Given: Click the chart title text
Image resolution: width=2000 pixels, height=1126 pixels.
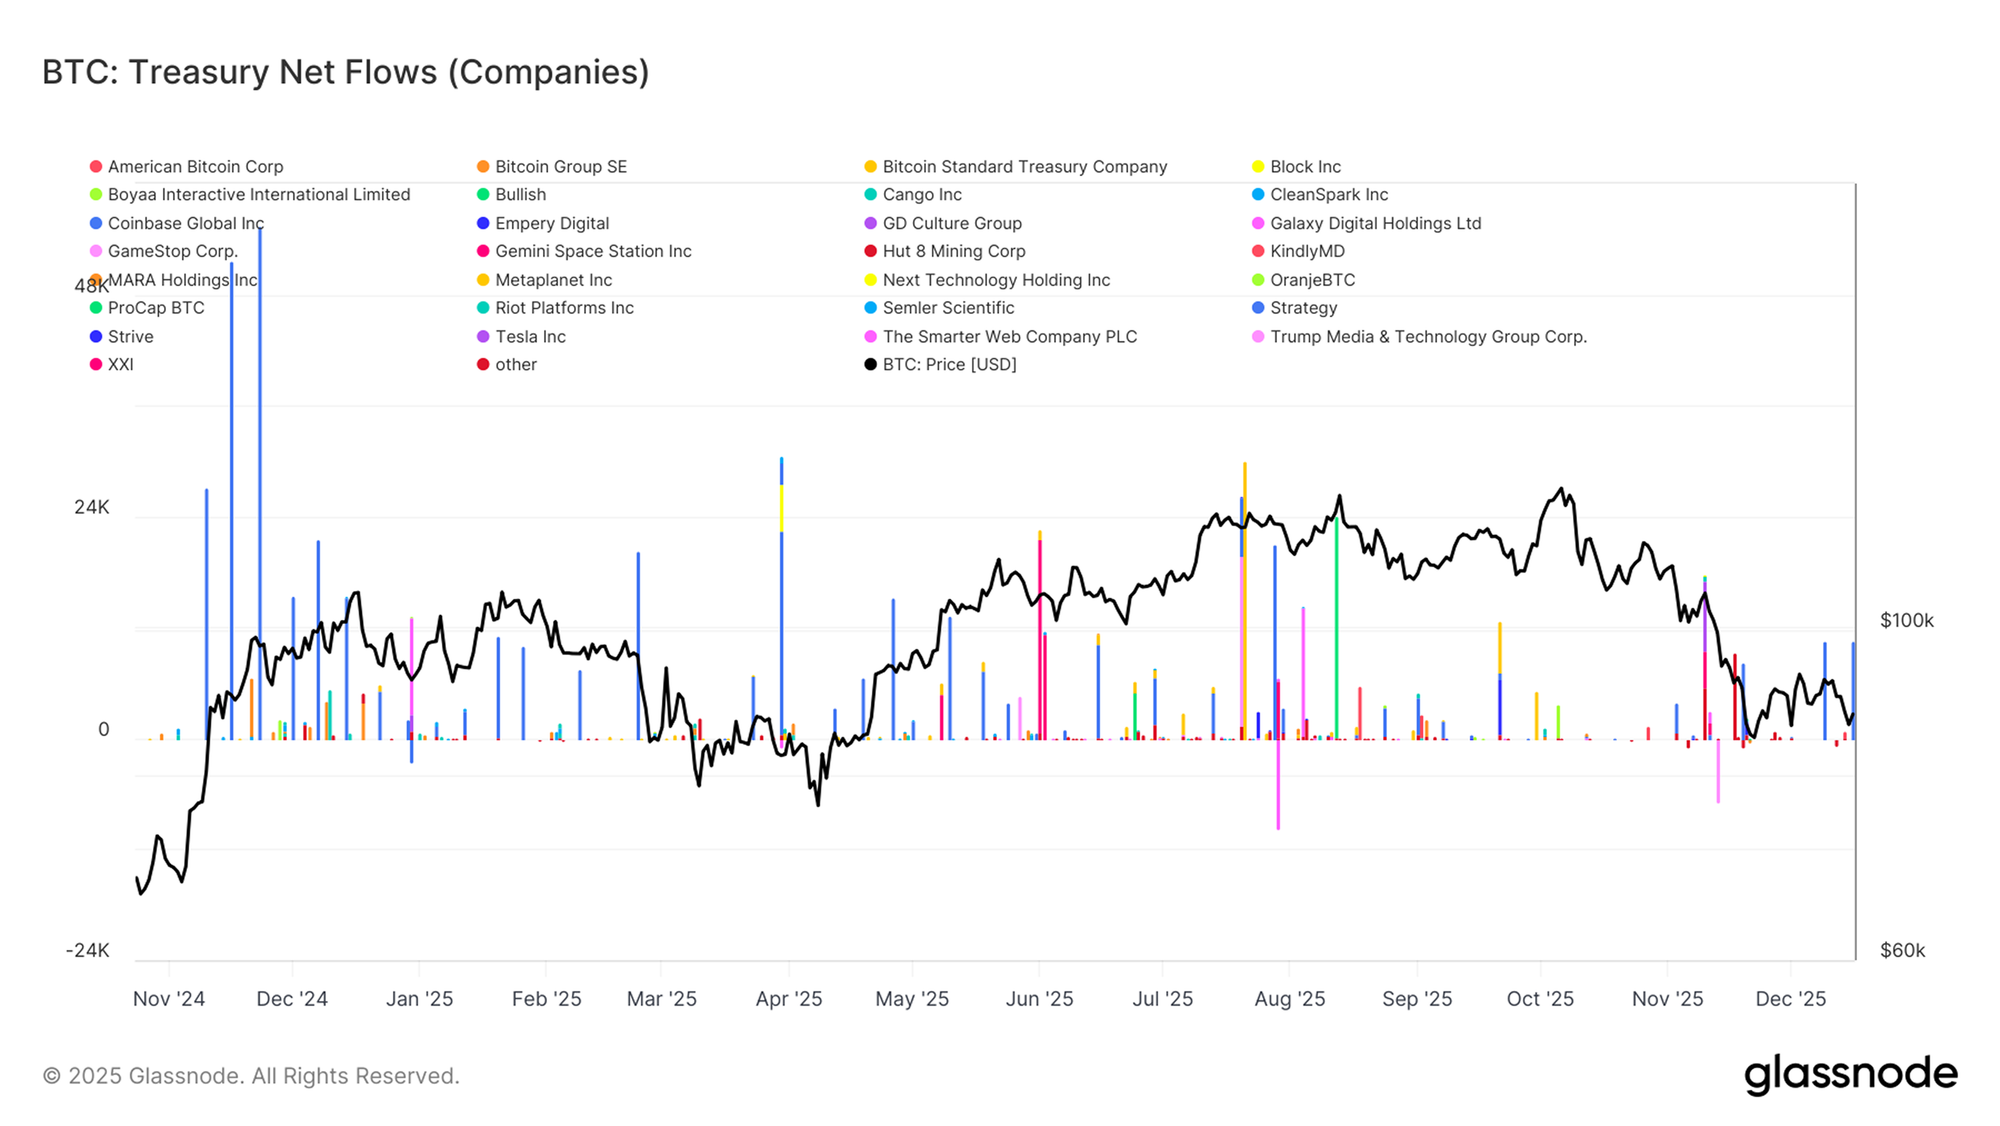Looking at the screenshot, I should point(346,72).
